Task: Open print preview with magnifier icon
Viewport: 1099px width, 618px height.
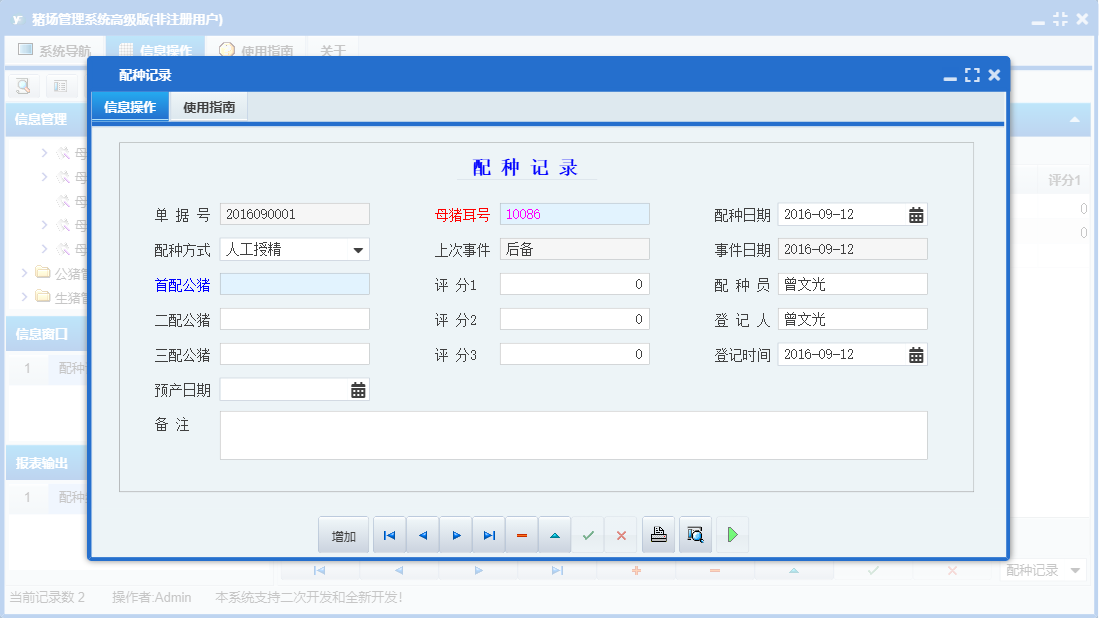Action: coord(695,536)
